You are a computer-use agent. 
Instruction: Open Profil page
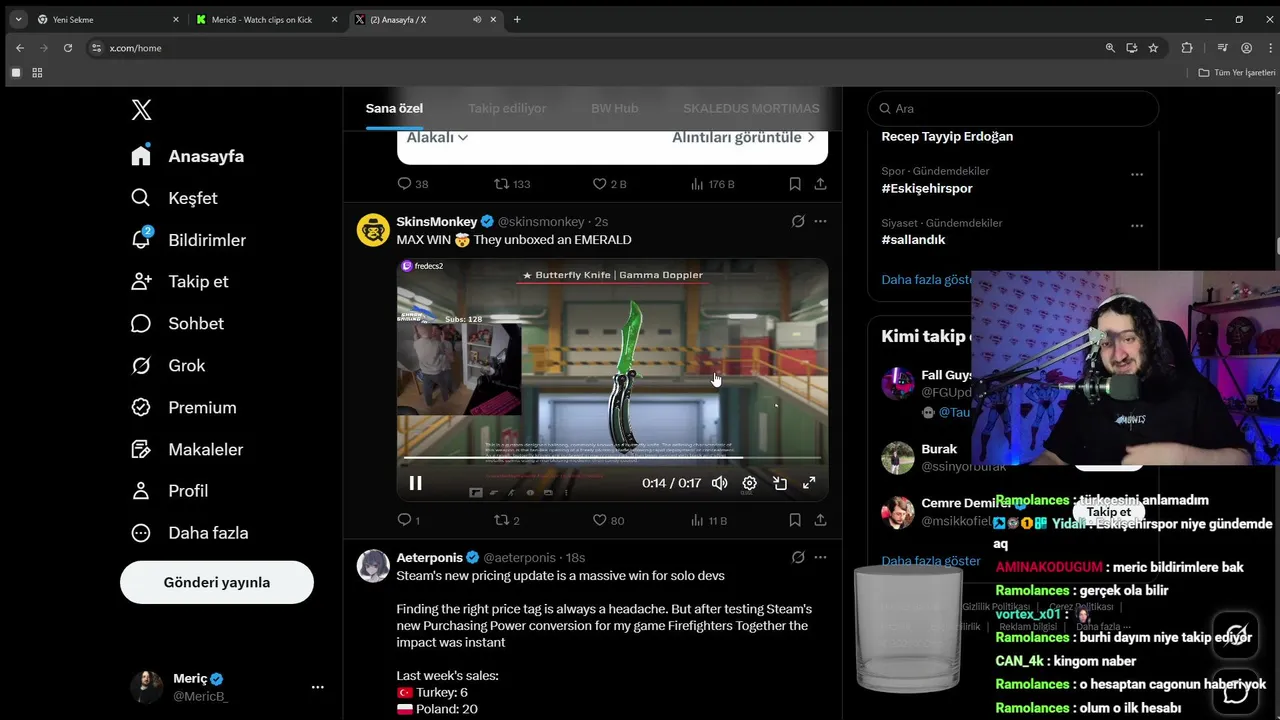169,490
